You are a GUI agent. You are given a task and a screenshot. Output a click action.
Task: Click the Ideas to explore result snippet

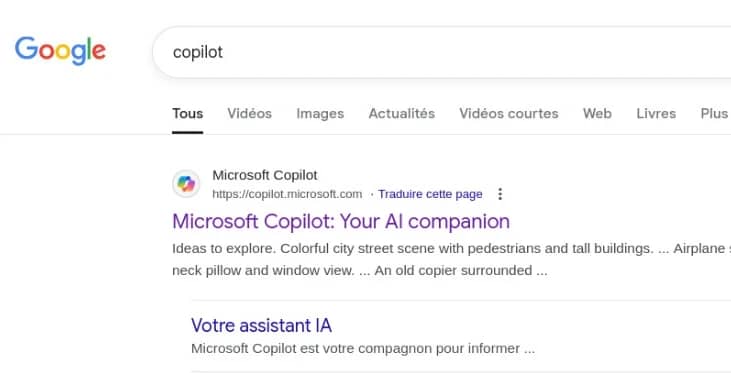[451, 259]
